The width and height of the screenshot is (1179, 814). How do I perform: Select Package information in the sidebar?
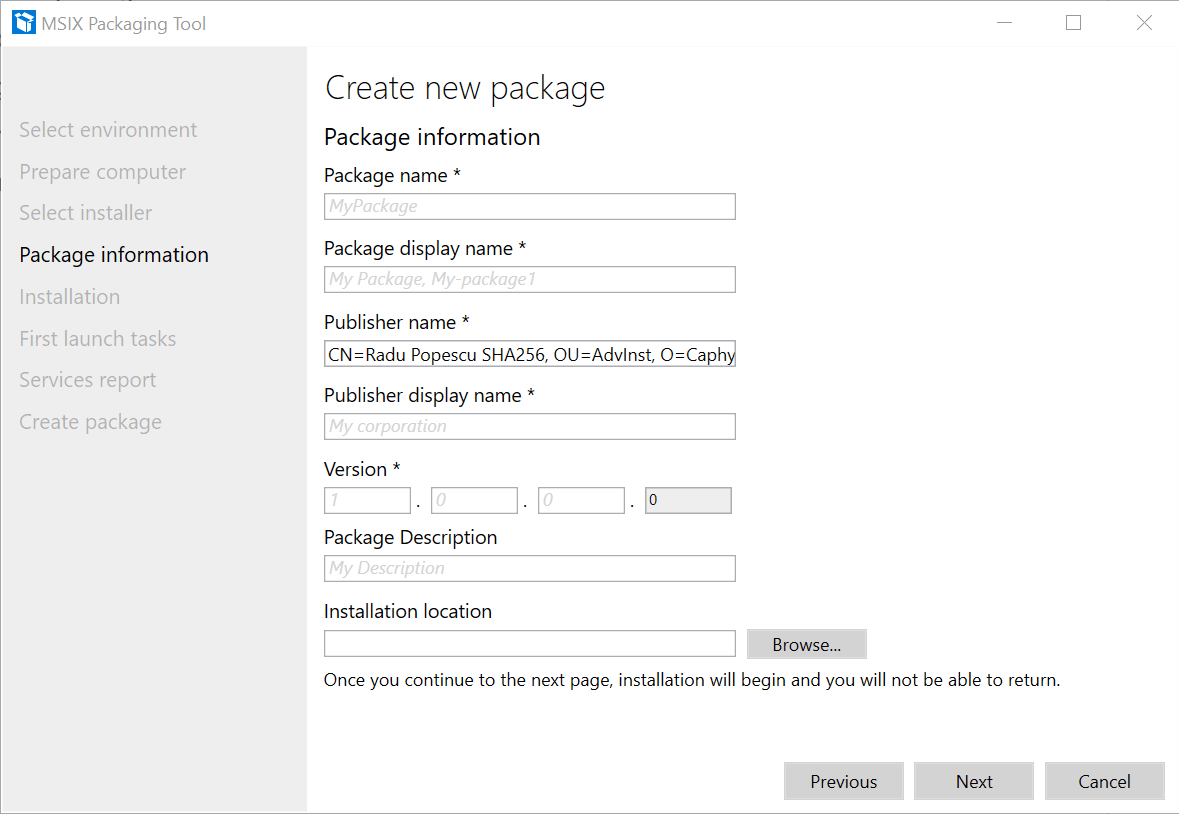114,256
